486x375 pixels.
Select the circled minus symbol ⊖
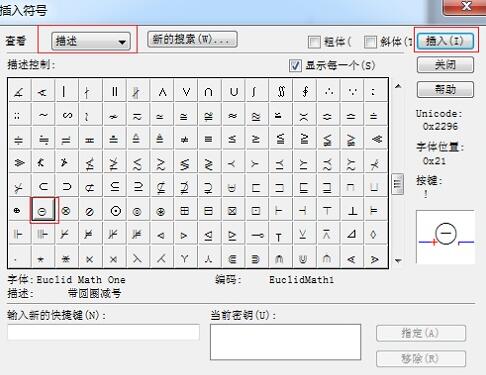tap(43, 210)
